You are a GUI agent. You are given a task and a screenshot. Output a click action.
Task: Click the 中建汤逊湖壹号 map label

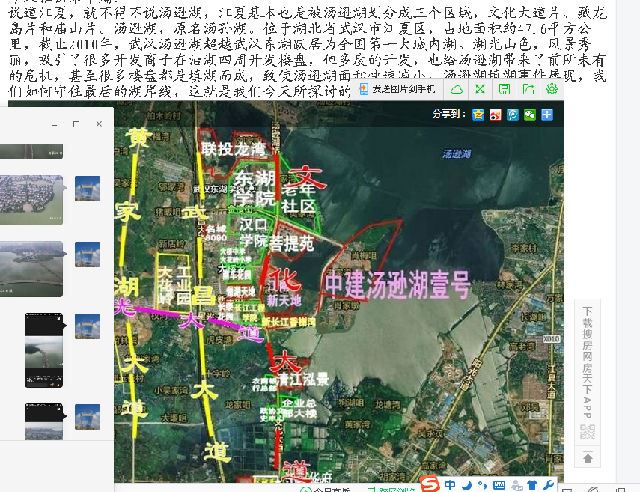tap(398, 285)
